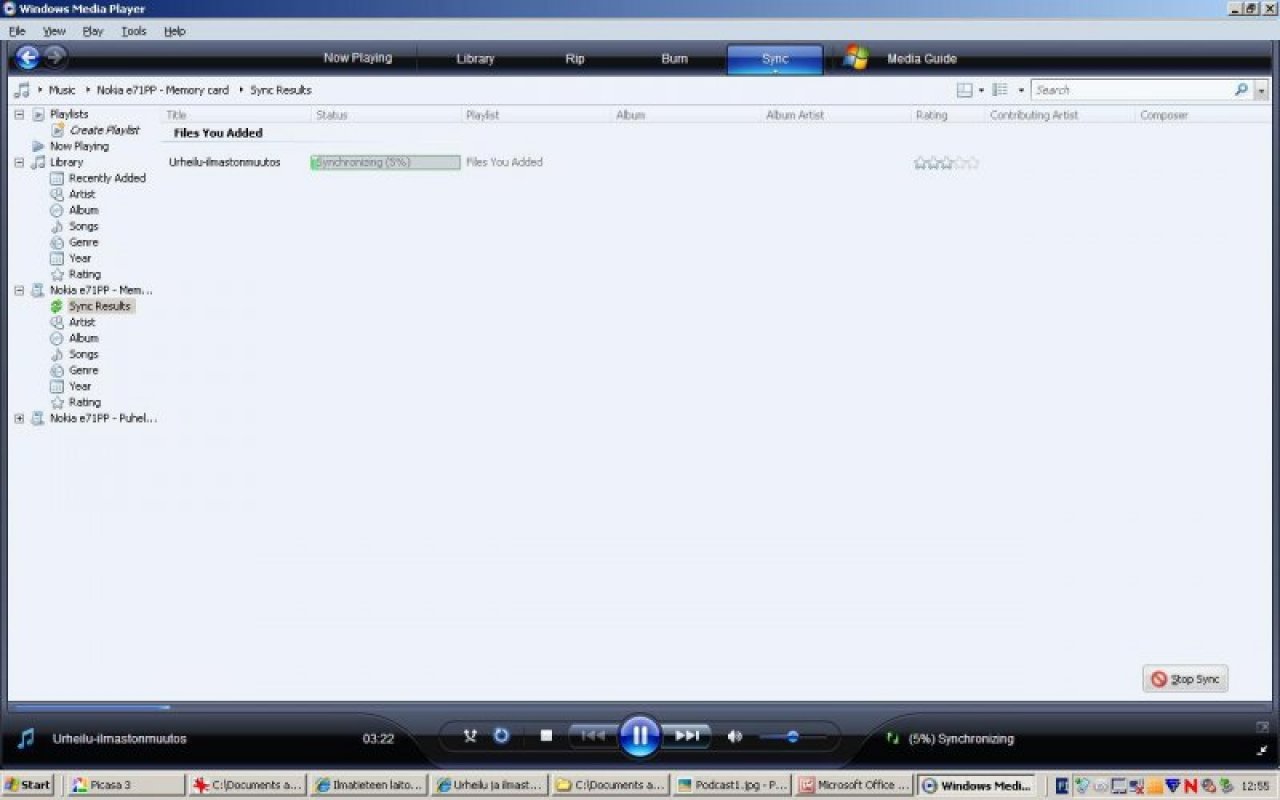This screenshot has height=800, width=1280.
Task: Select Rating under Nokia e71PP memory card
Action: click(84, 402)
